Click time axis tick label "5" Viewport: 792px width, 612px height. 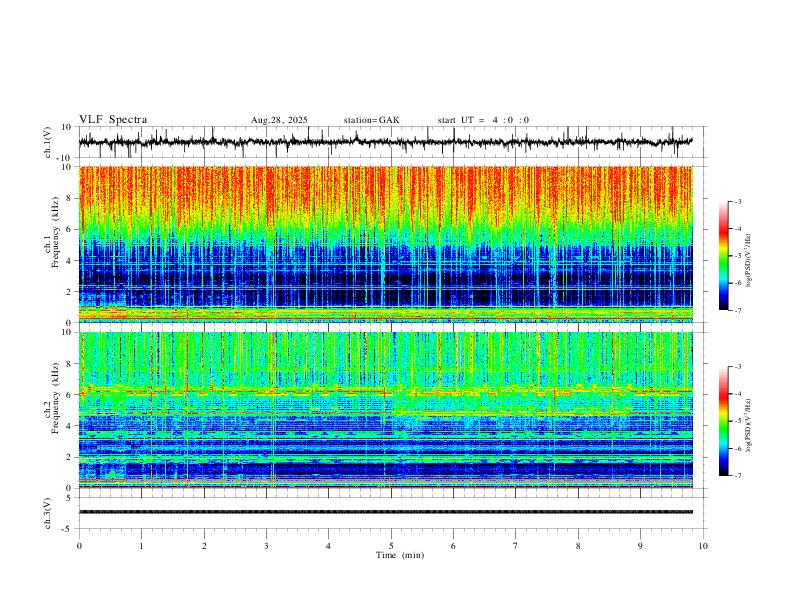(391, 546)
